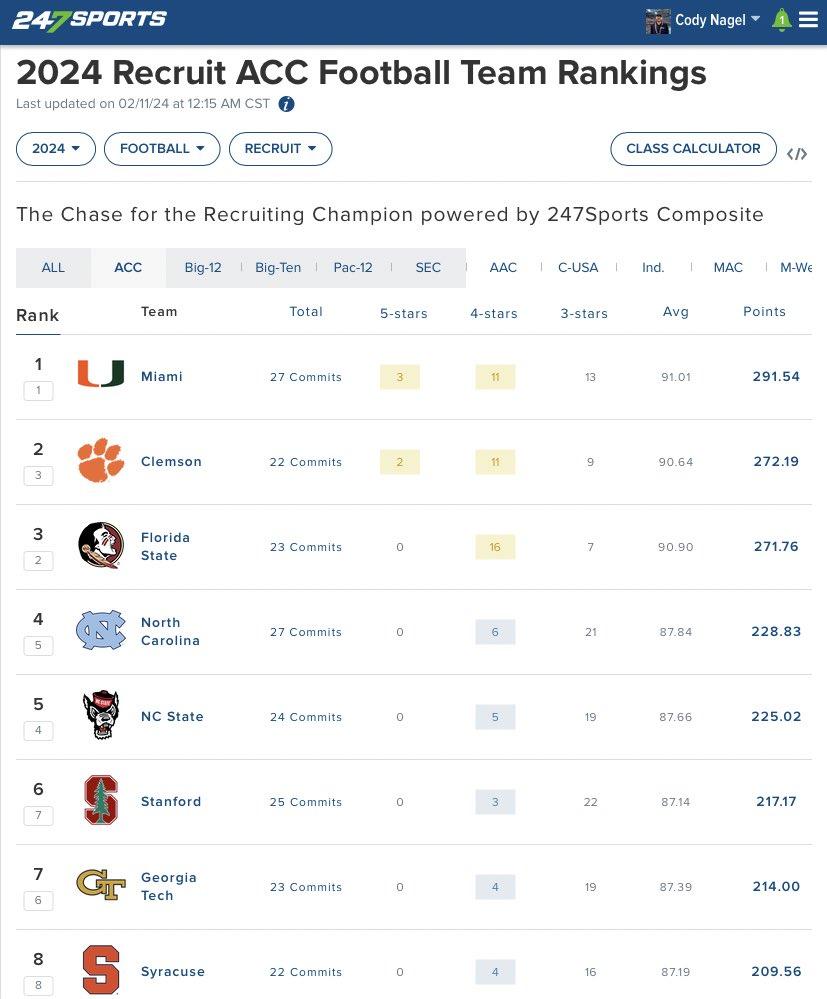Viewport: 827px width, 999px height.
Task: Switch to the SEC conference tab
Action: (x=428, y=268)
